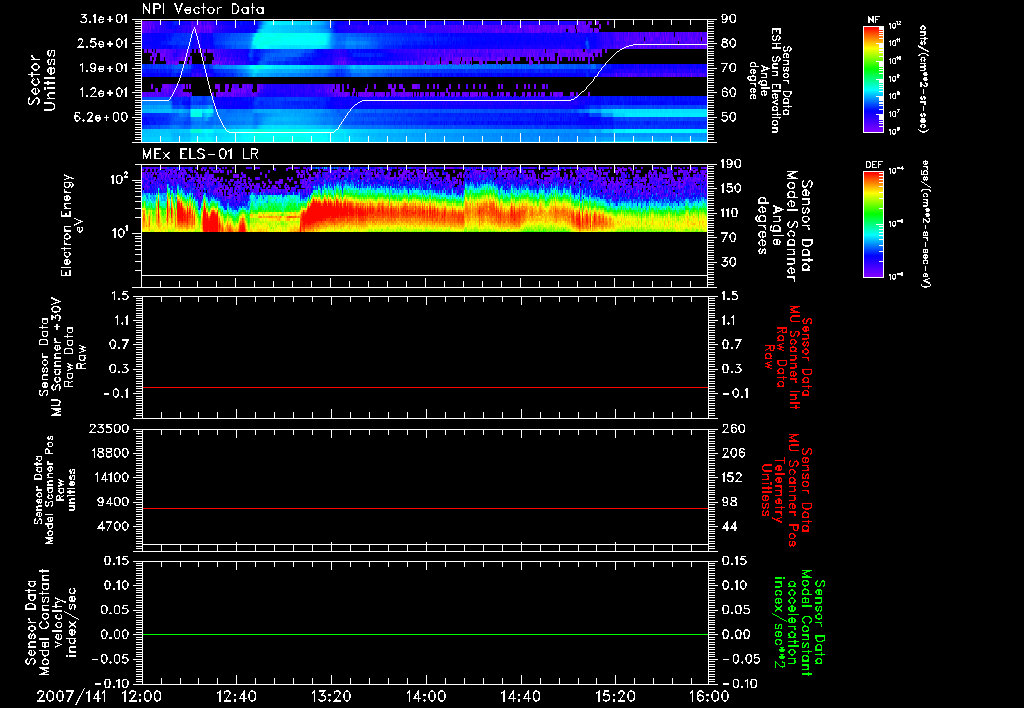Click the 23500 scanner position tick label
The image size is (1024, 708).
click(109, 428)
